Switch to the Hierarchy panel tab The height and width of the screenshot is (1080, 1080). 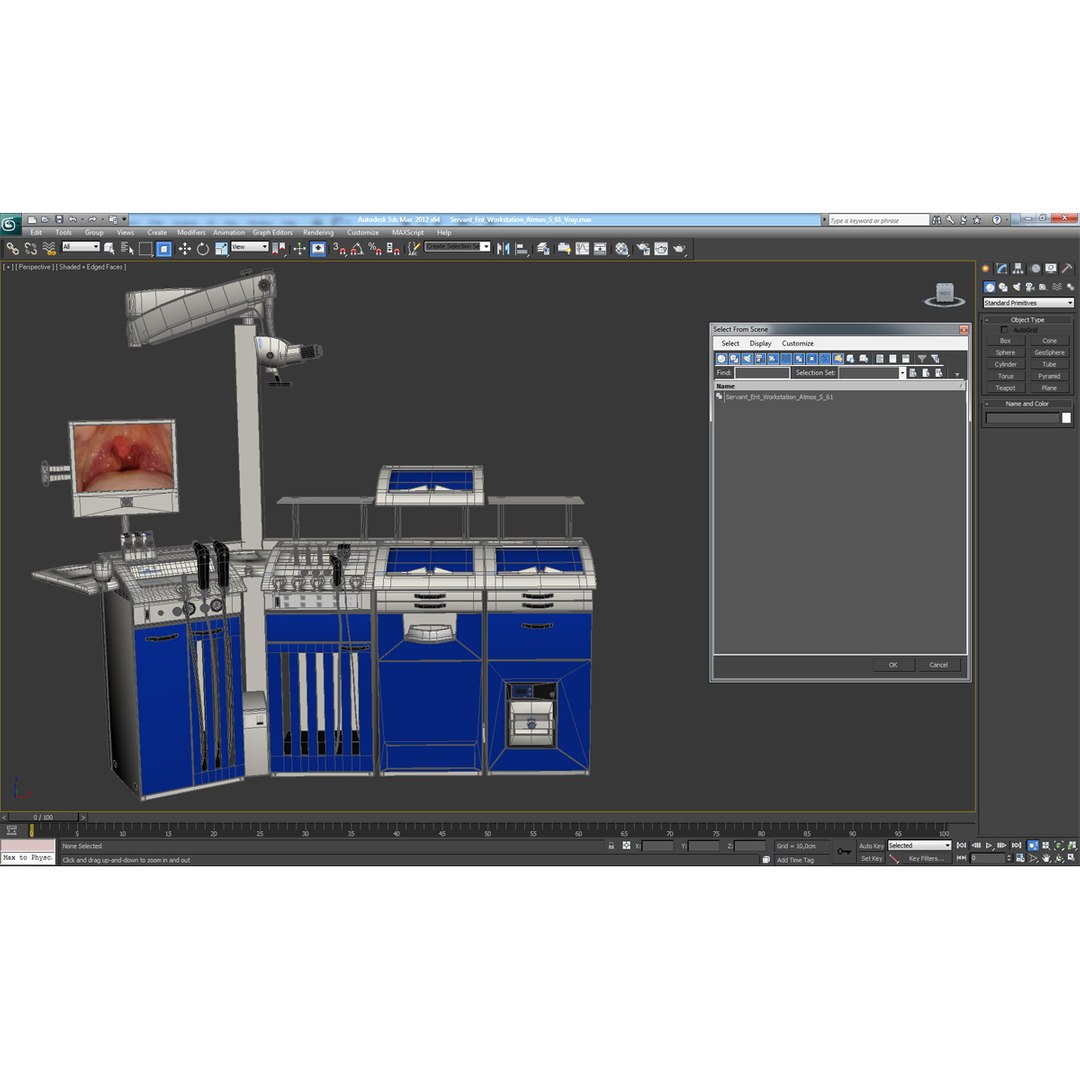[1017, 269]
